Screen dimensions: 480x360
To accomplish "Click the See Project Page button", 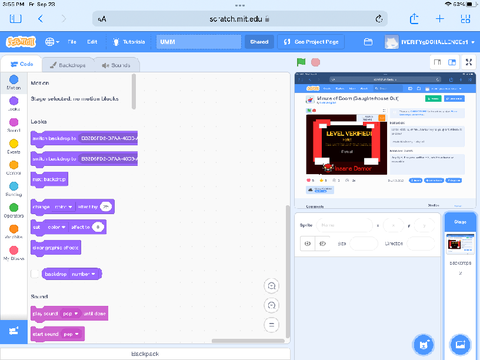I will (x=311, y=42).
